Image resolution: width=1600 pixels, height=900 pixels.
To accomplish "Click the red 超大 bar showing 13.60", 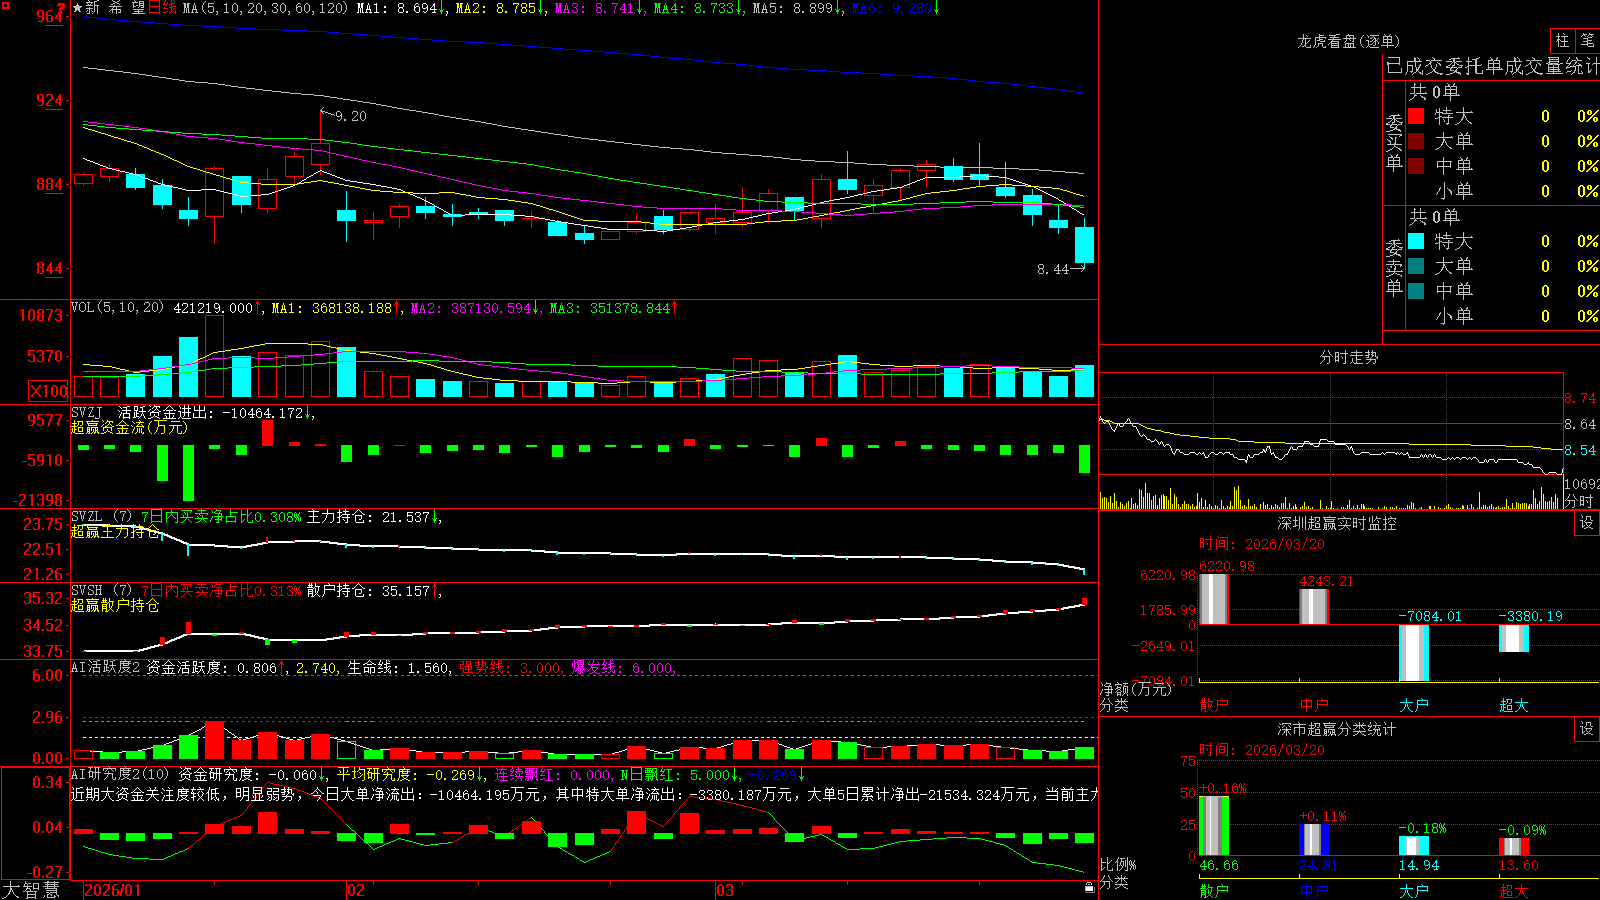I will pos(1514,847).
